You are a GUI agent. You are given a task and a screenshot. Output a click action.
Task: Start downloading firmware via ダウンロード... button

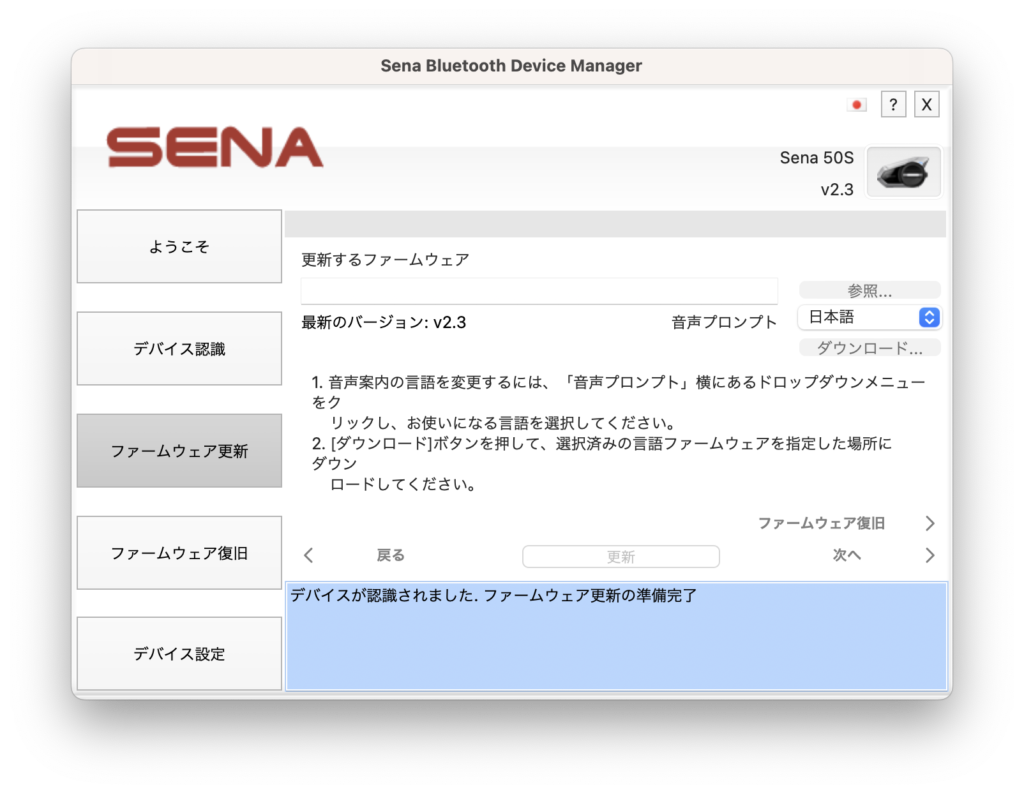[x=869, y=347]
